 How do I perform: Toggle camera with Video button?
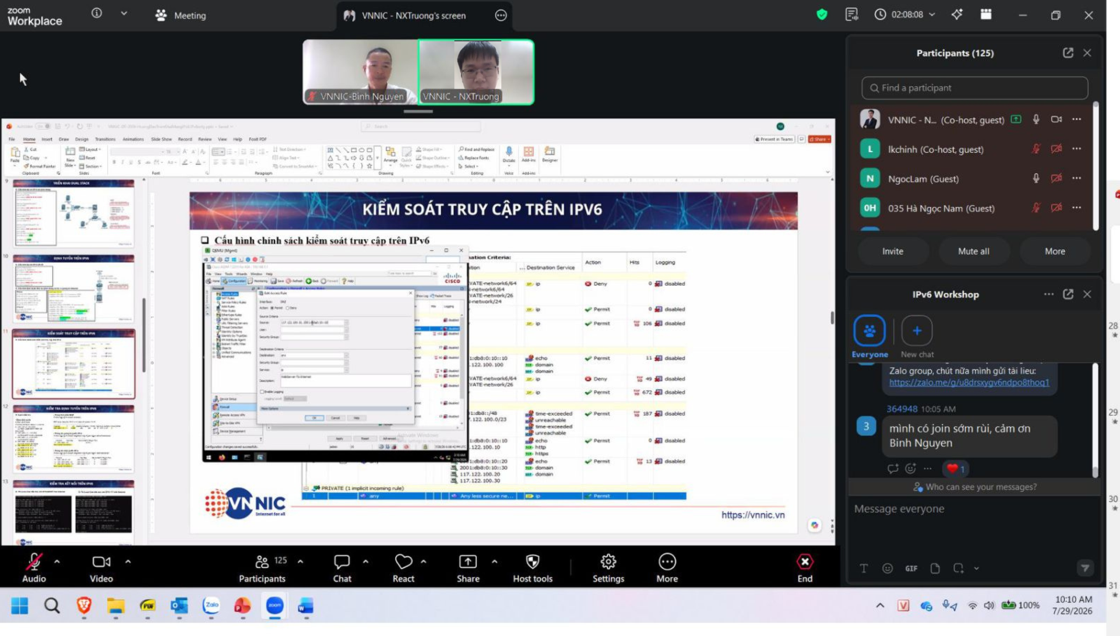(101, 567)
